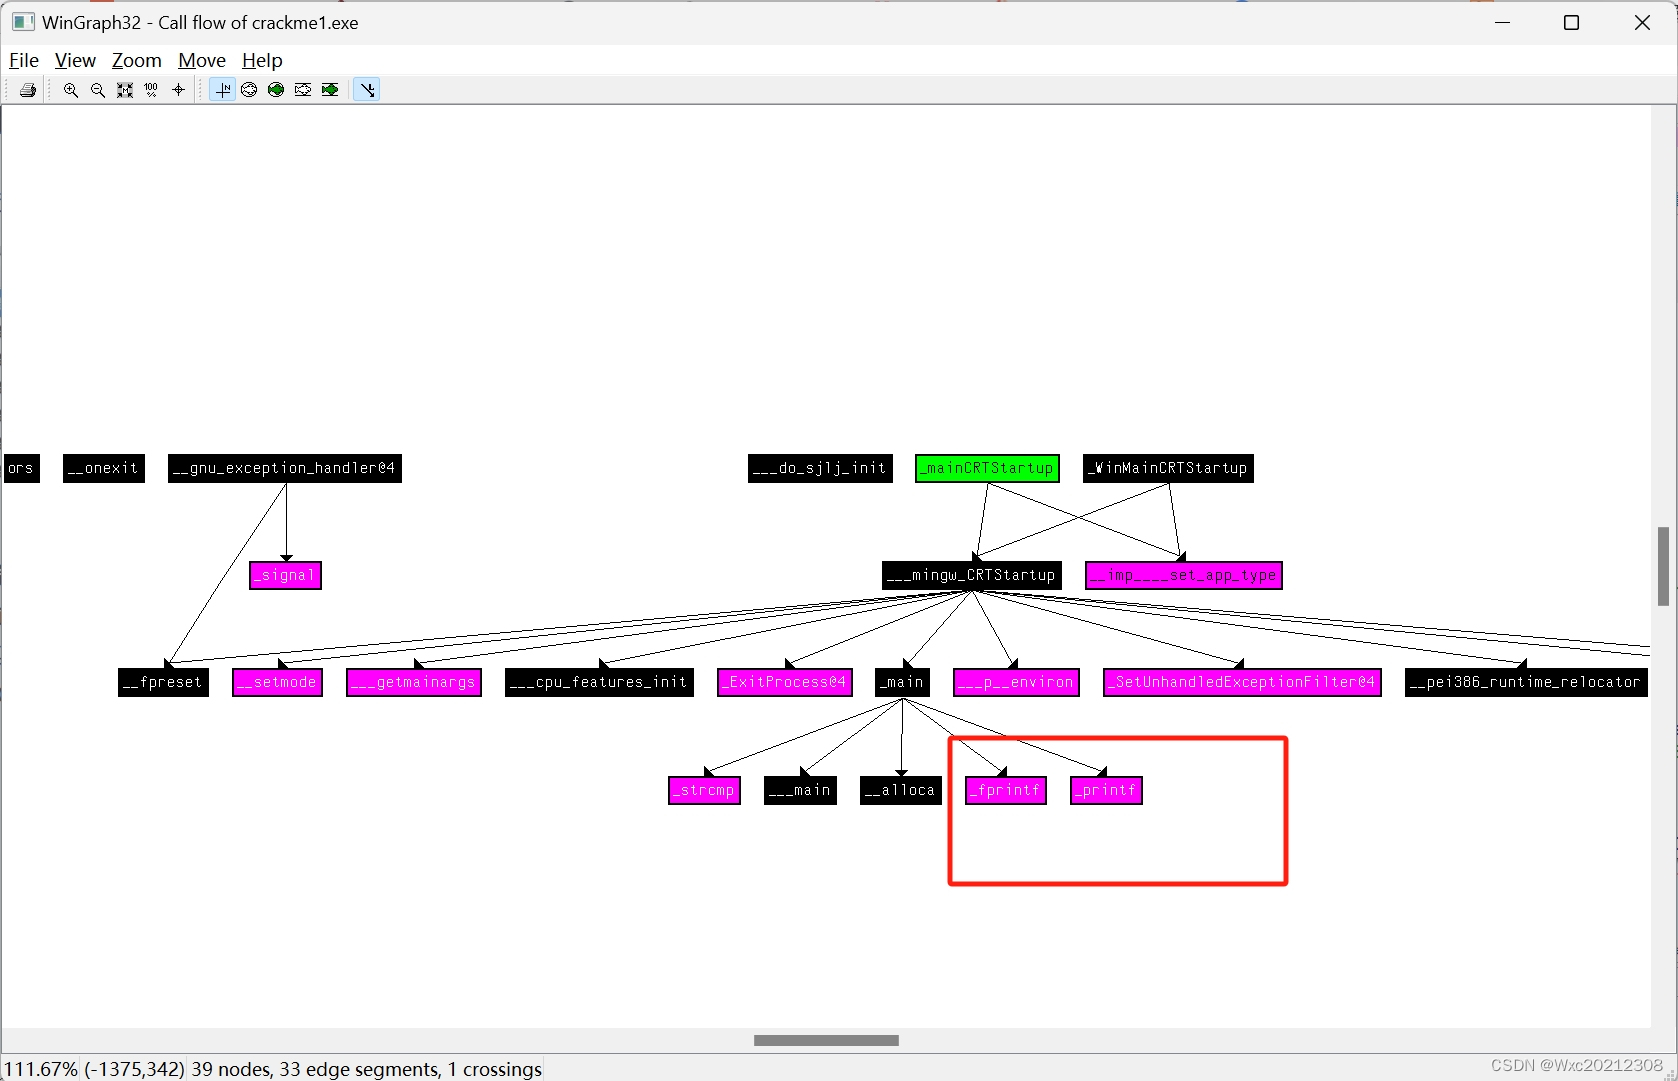Click the ___p__environ node
Viewport: 1678px width, 1081px height.
coord(1016,682)
